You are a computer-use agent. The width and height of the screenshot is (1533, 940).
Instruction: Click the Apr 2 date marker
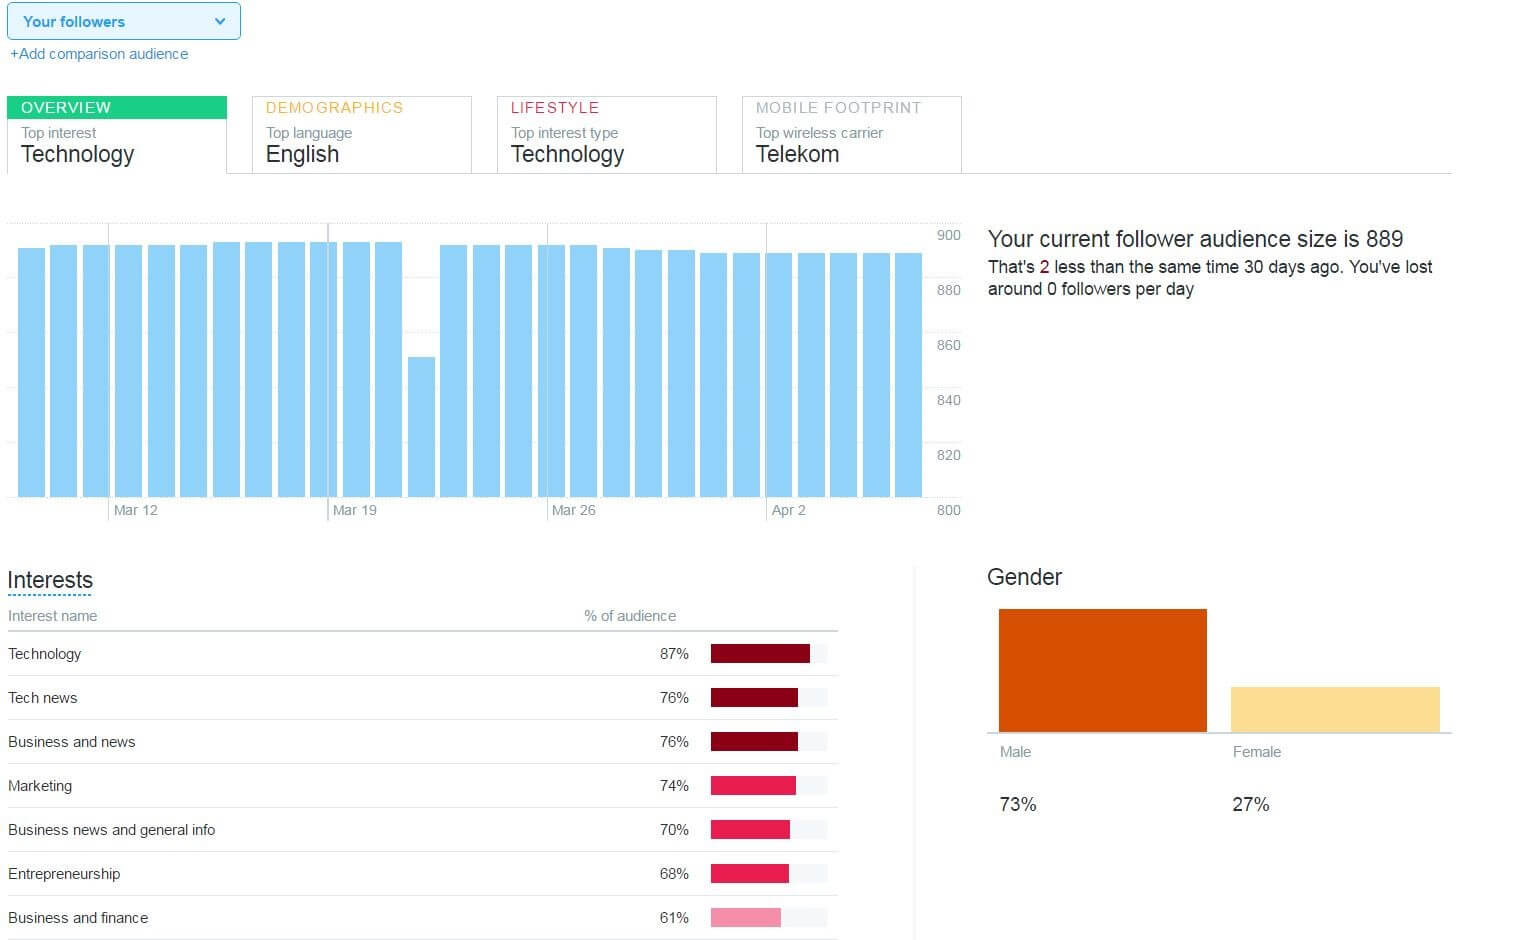click(x=788, y=510)
